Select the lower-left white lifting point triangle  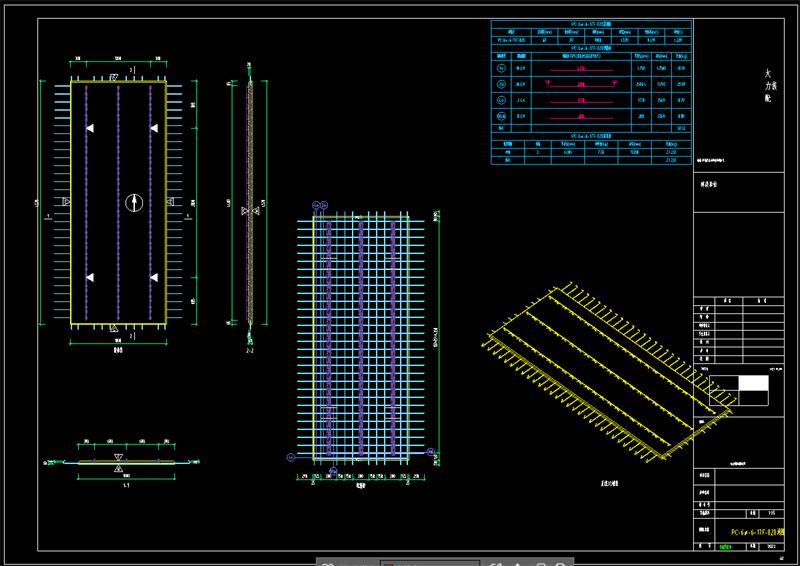(x=90, y=277)
